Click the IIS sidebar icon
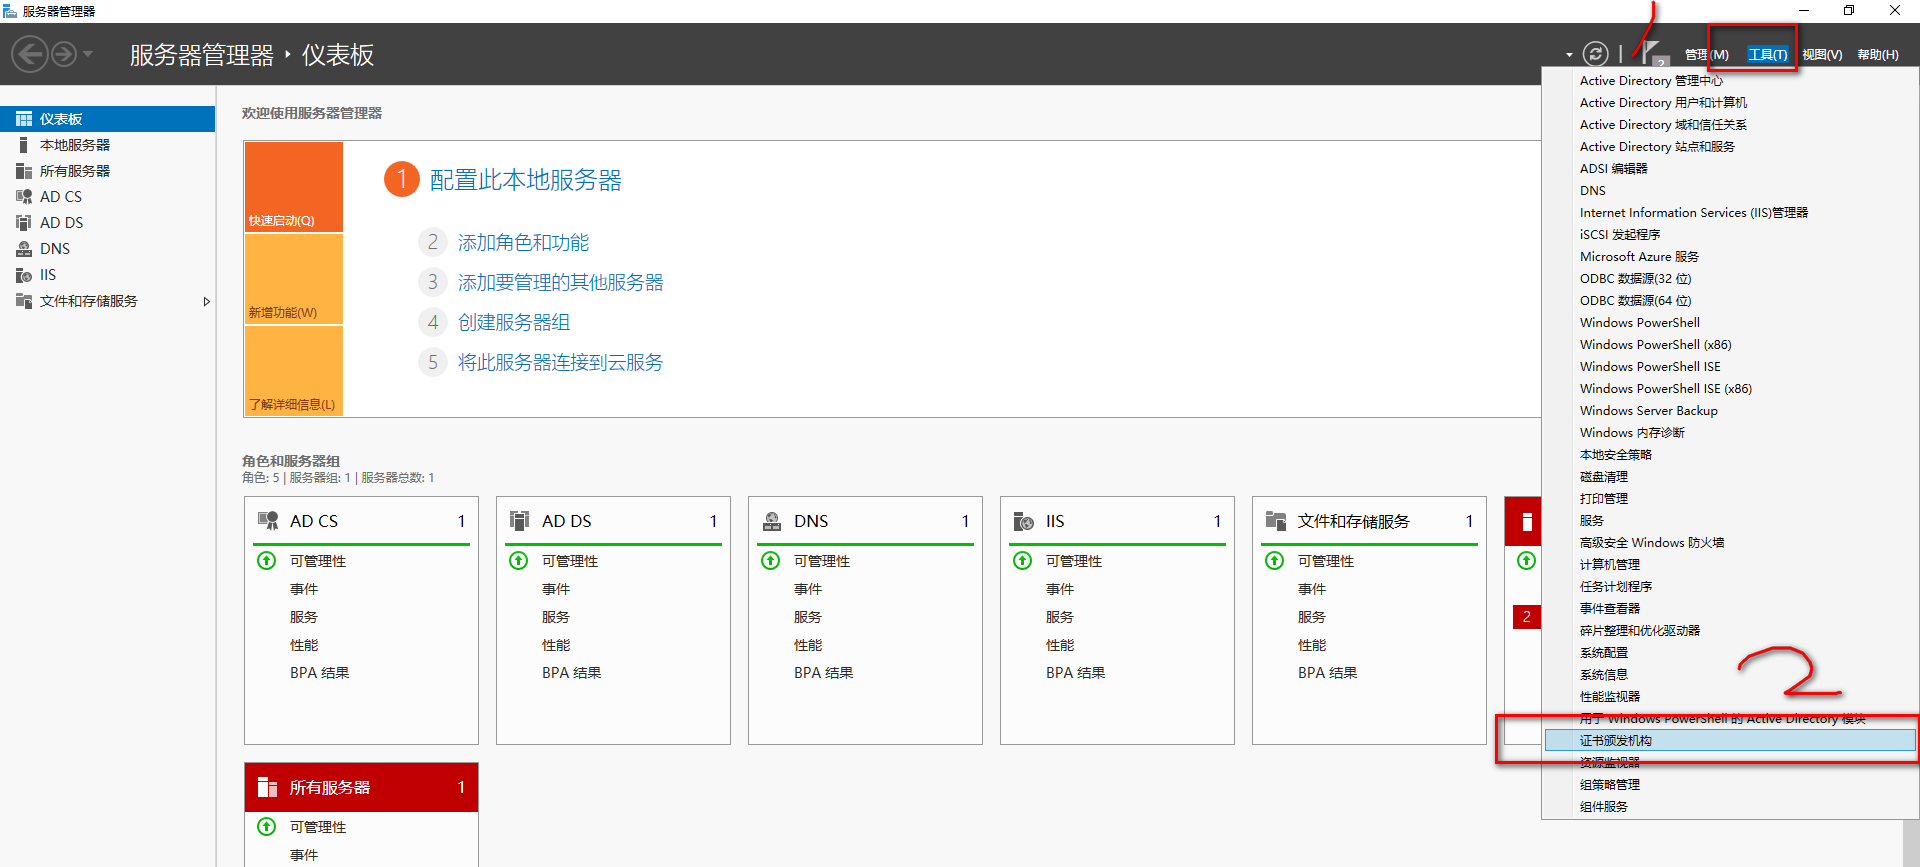Screen dimensions: 1920x867 click(x=24, y=275)
